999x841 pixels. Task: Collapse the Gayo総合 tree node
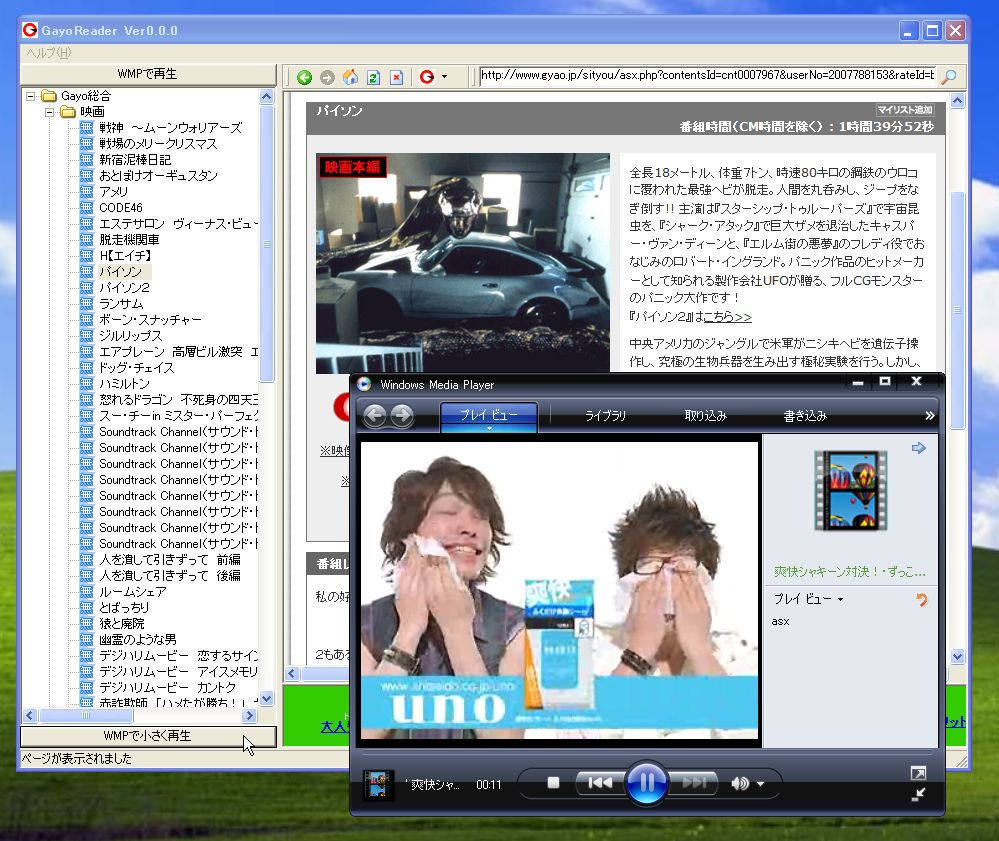click(x=30, y=96)
